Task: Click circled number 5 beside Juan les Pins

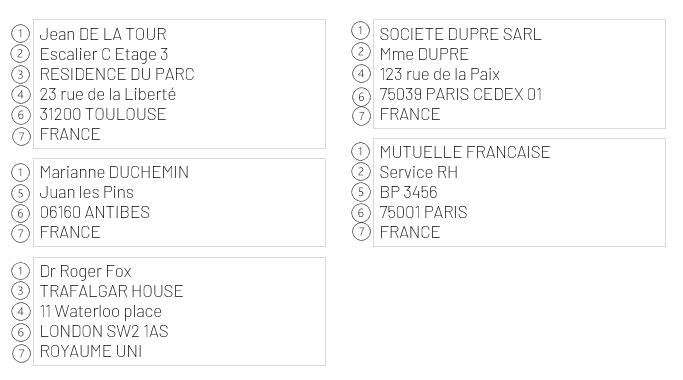Action: (x=20, y=193)
